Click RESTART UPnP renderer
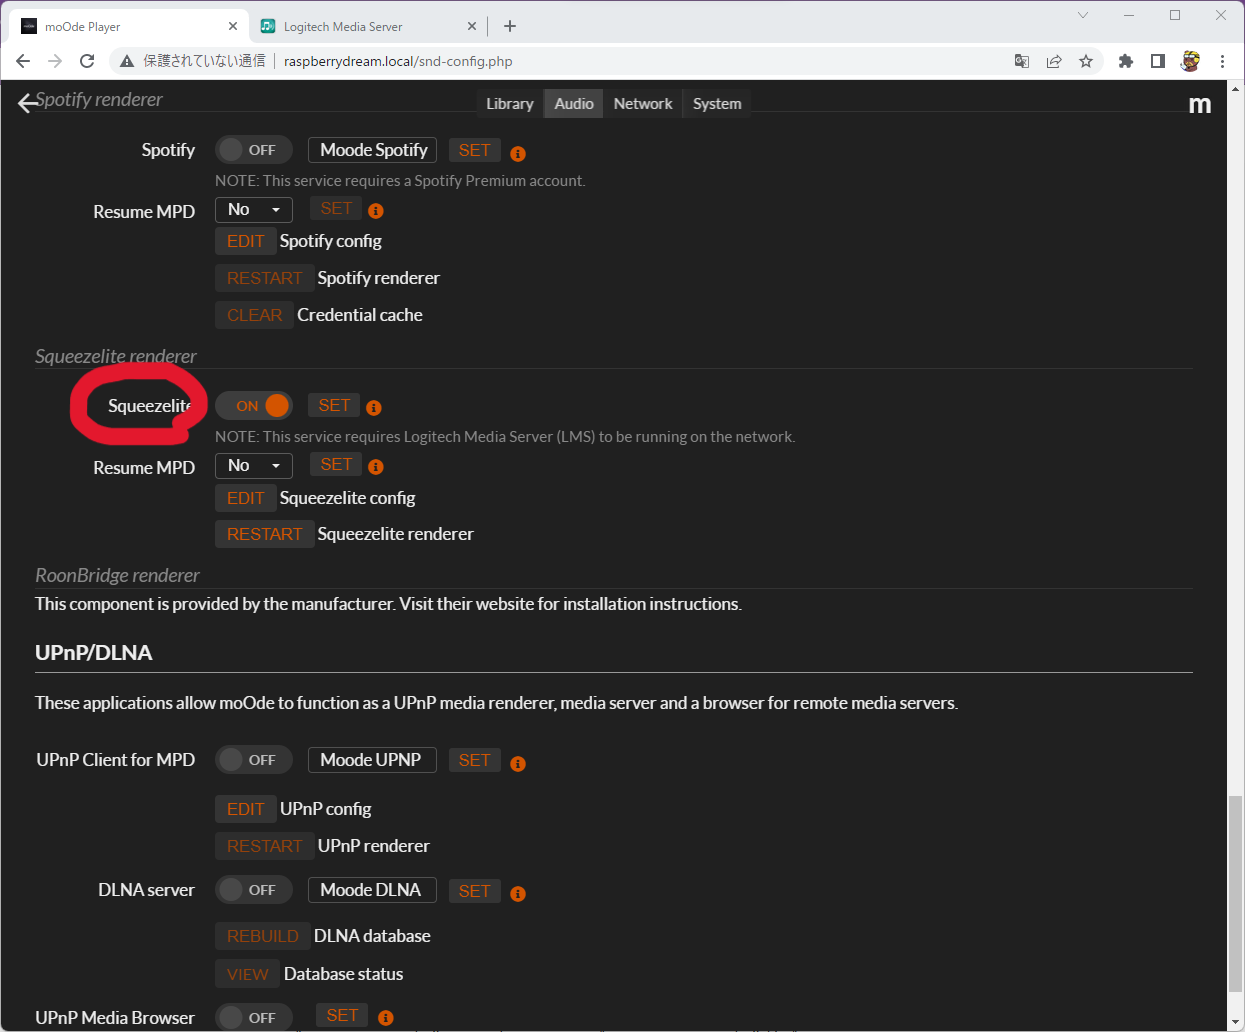The width and height of the screenshot is (1245, 1032). 264,846
